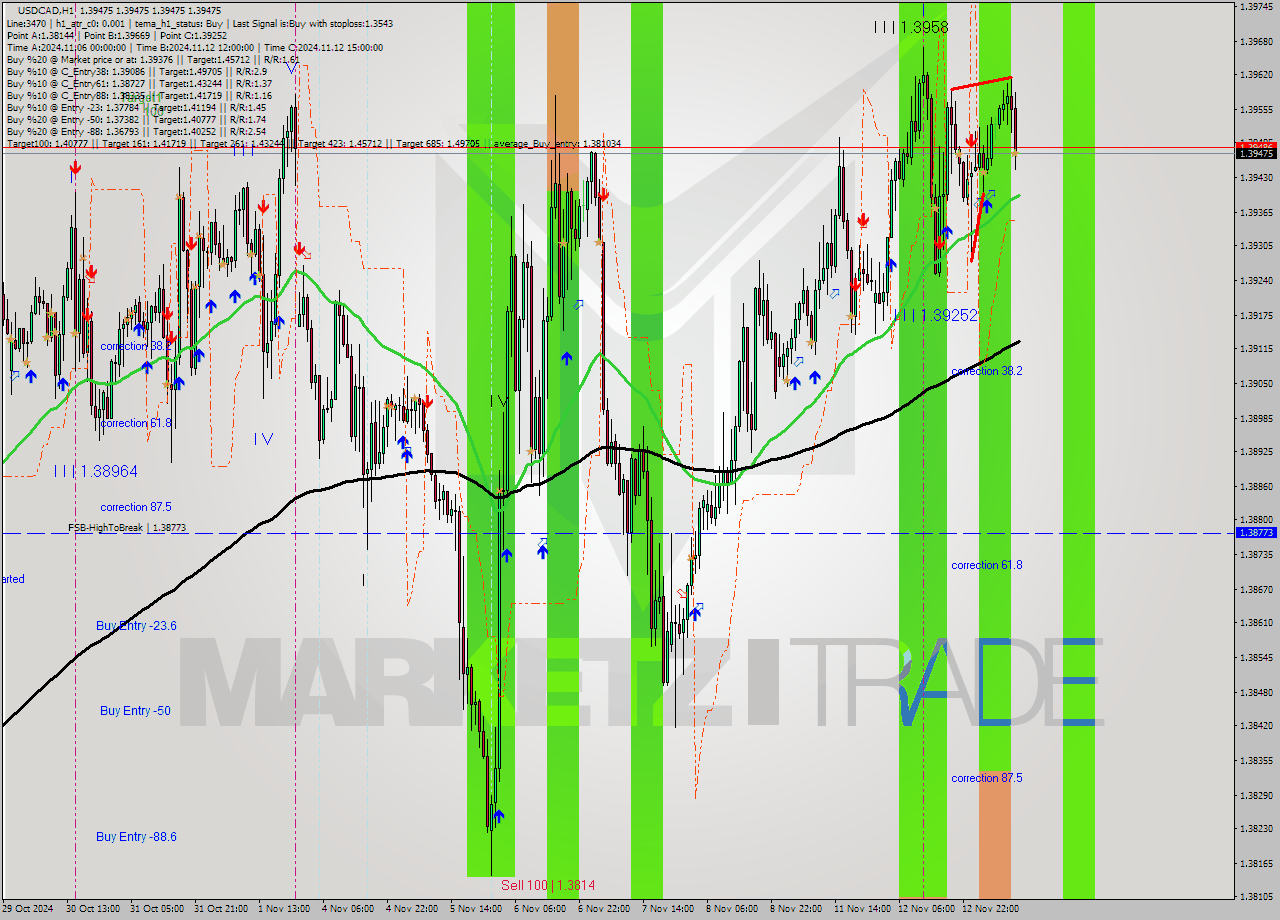
Task: Click the 1.39050 price axis label
Action: (x=1256, y=383)
